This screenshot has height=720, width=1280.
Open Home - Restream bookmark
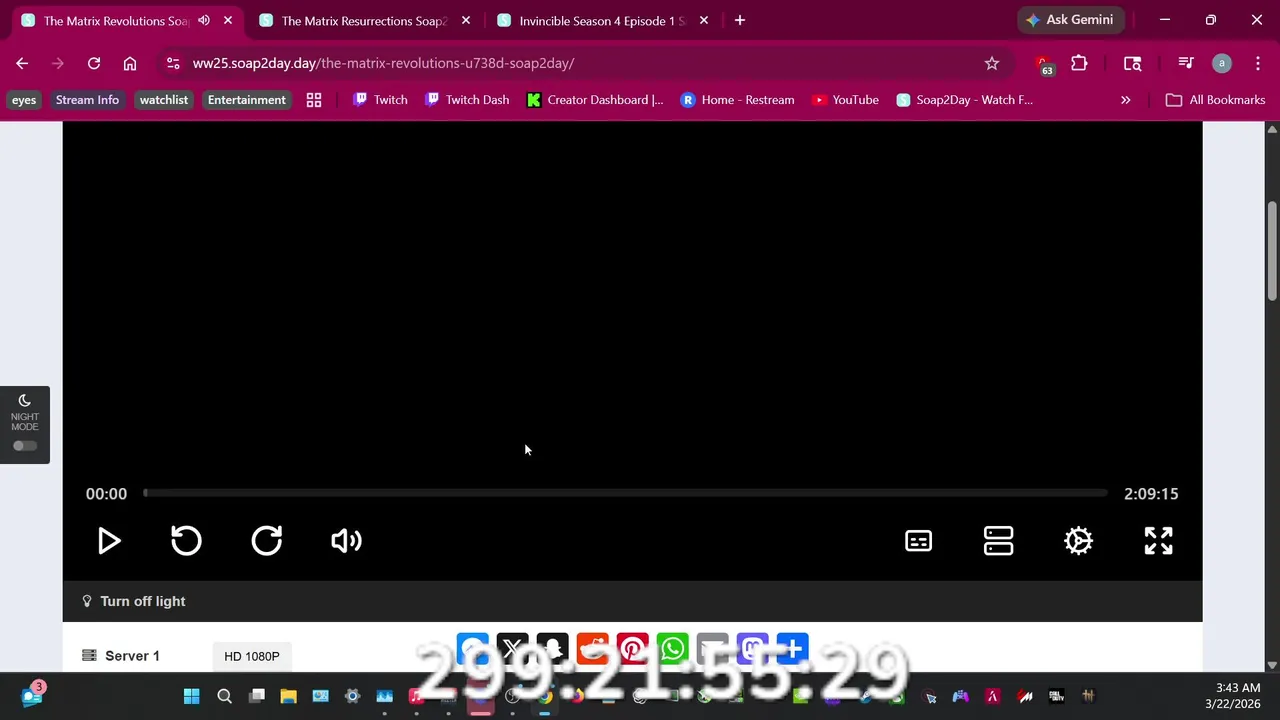tap(737, 100)
